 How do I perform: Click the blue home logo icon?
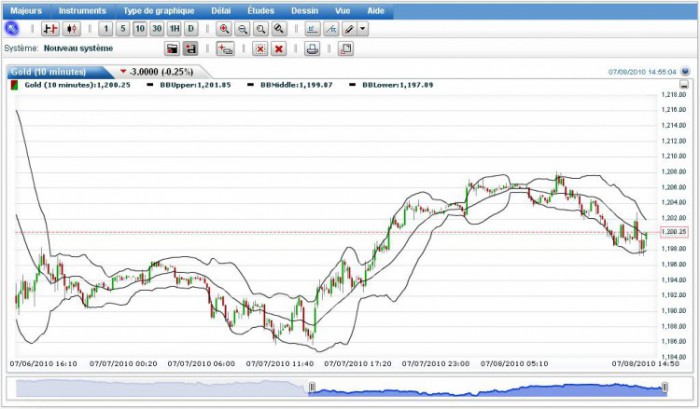pos(12,29)
